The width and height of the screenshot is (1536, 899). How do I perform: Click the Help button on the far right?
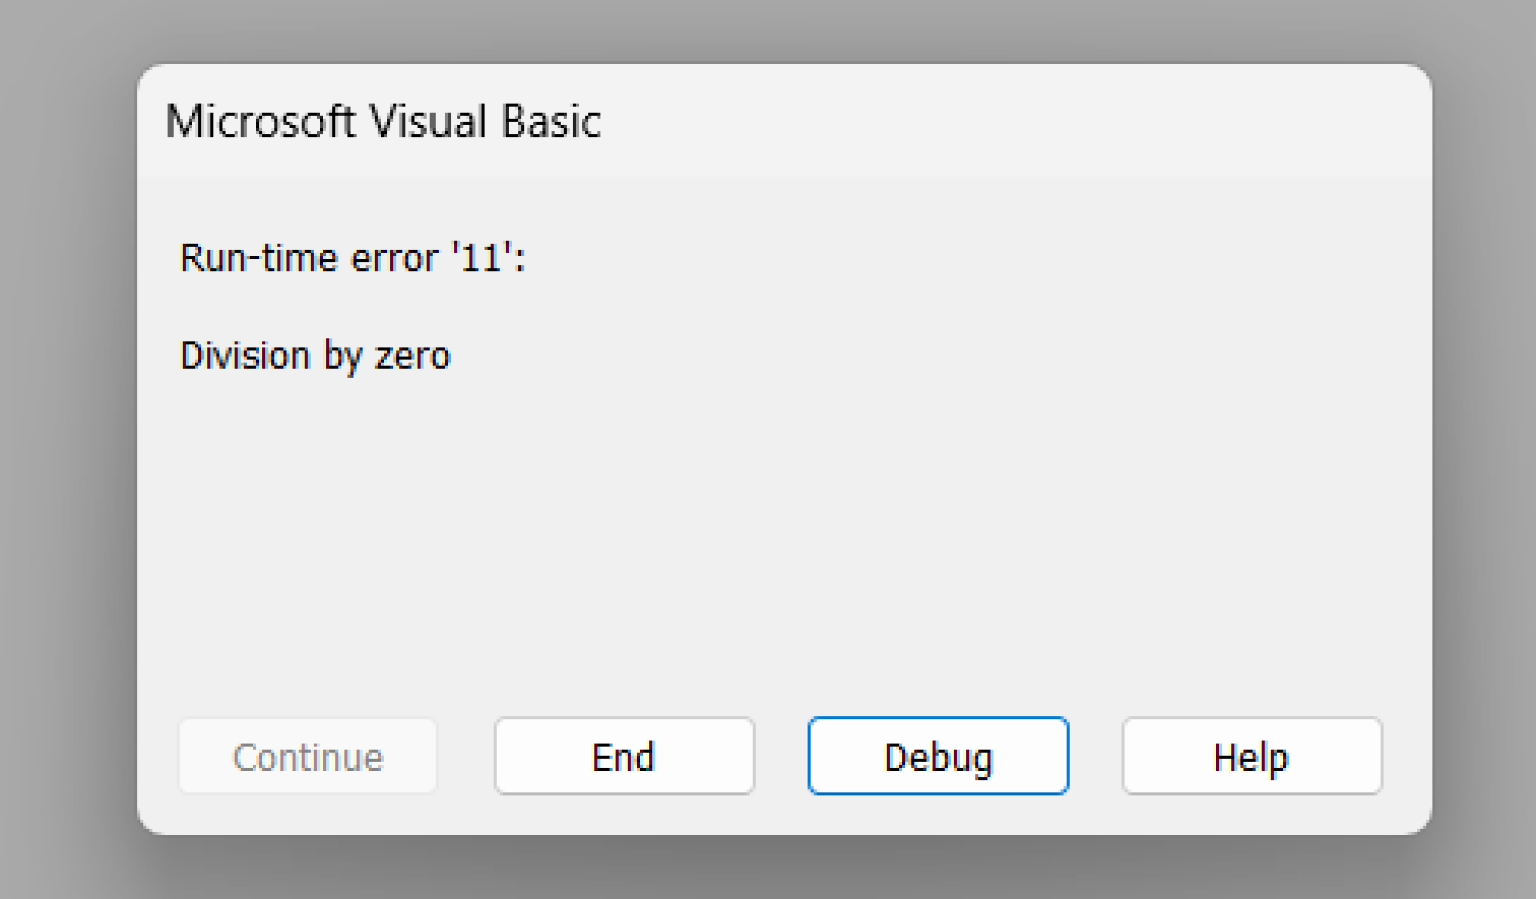point(1250,756)
